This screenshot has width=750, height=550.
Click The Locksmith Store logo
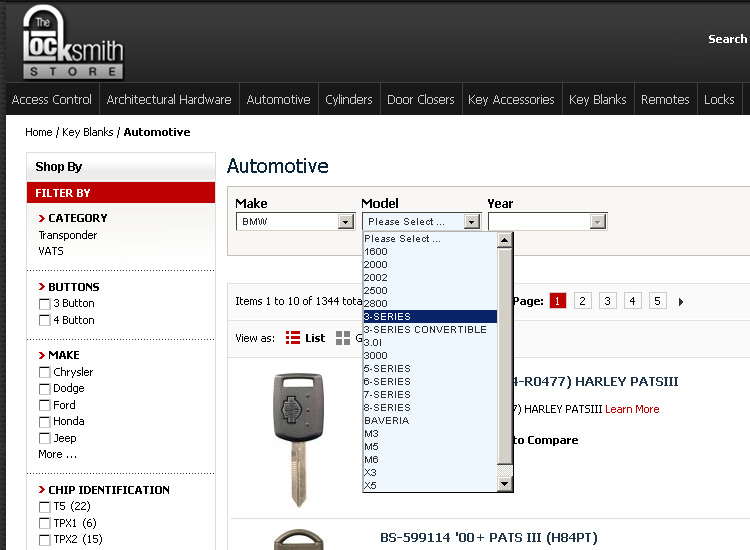pos(73,42)
